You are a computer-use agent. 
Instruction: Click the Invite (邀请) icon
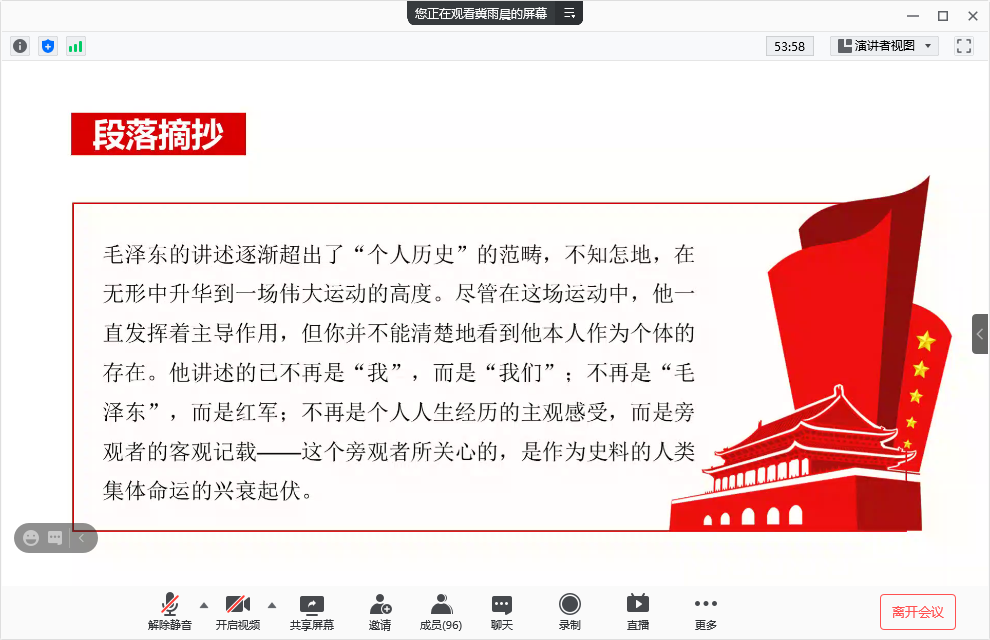pyautogui.click(x=380, y=612)
